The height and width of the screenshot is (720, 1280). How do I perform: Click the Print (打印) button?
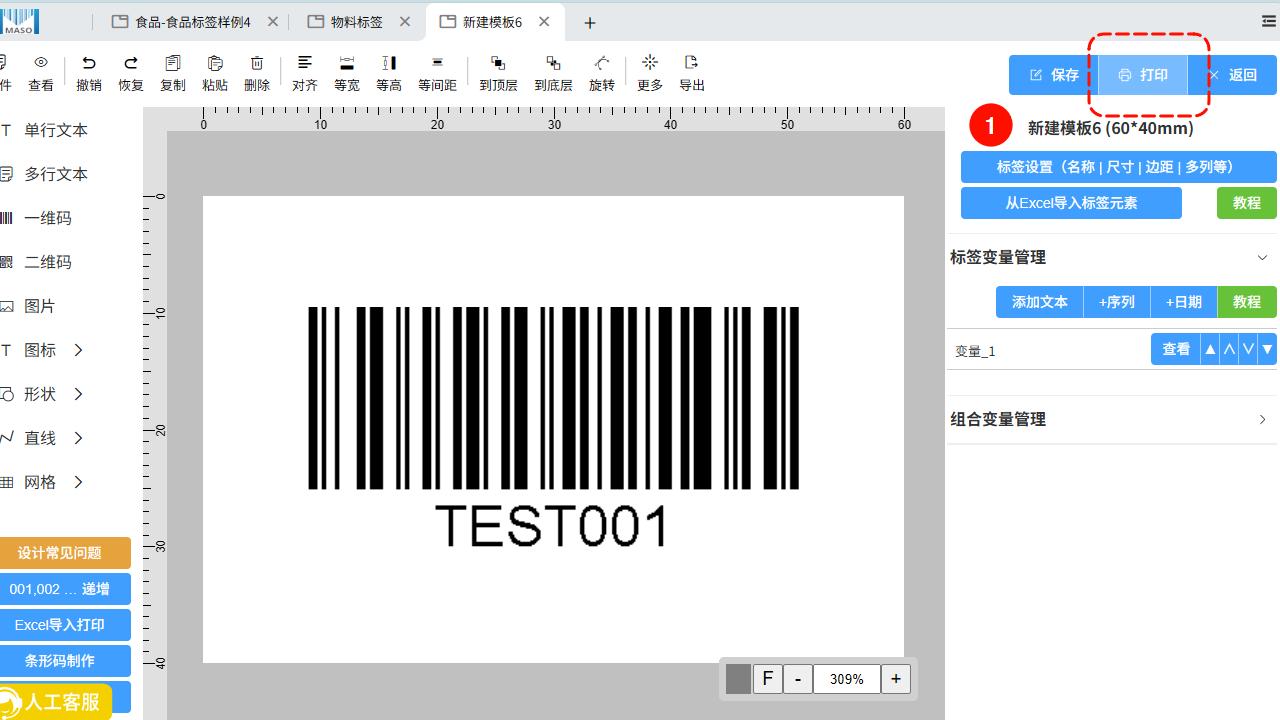click(1143, 75)
